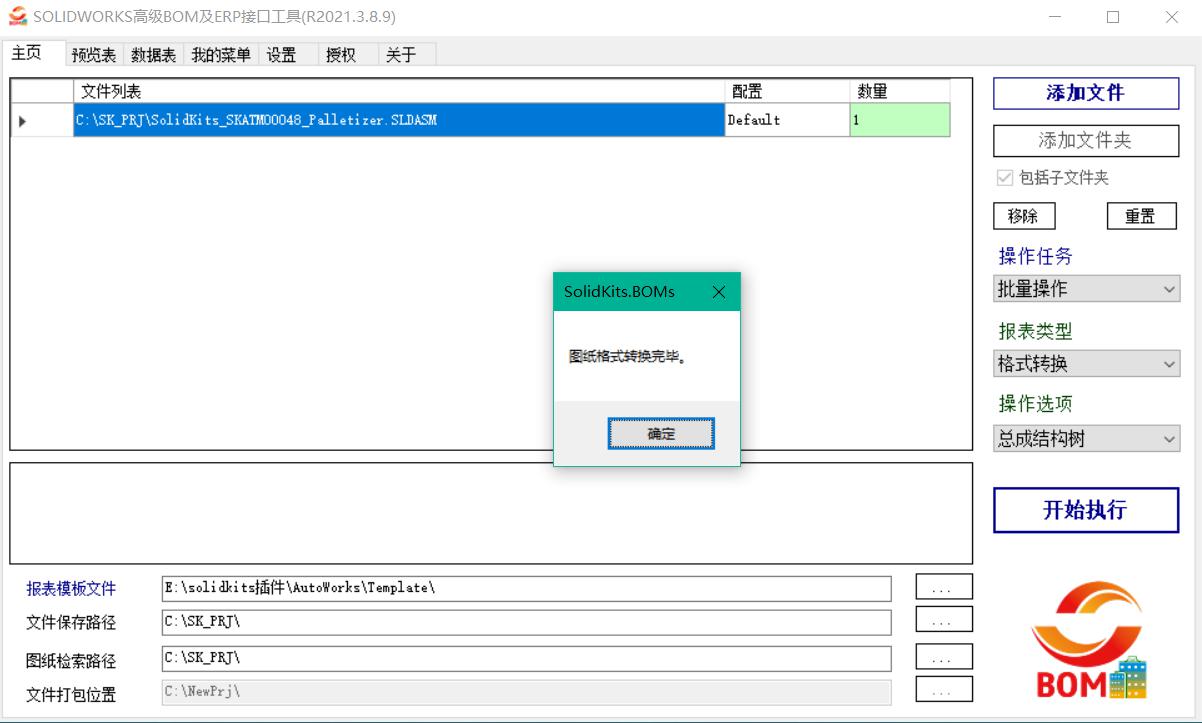Click the browse button for 文件保存路径
Viewport: 1202px width, 723px height.
coord(943,621)
